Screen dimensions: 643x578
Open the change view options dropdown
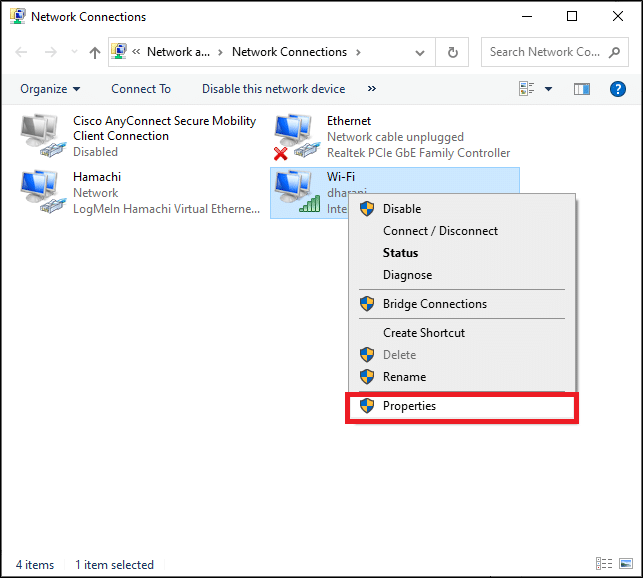(548, 89)
